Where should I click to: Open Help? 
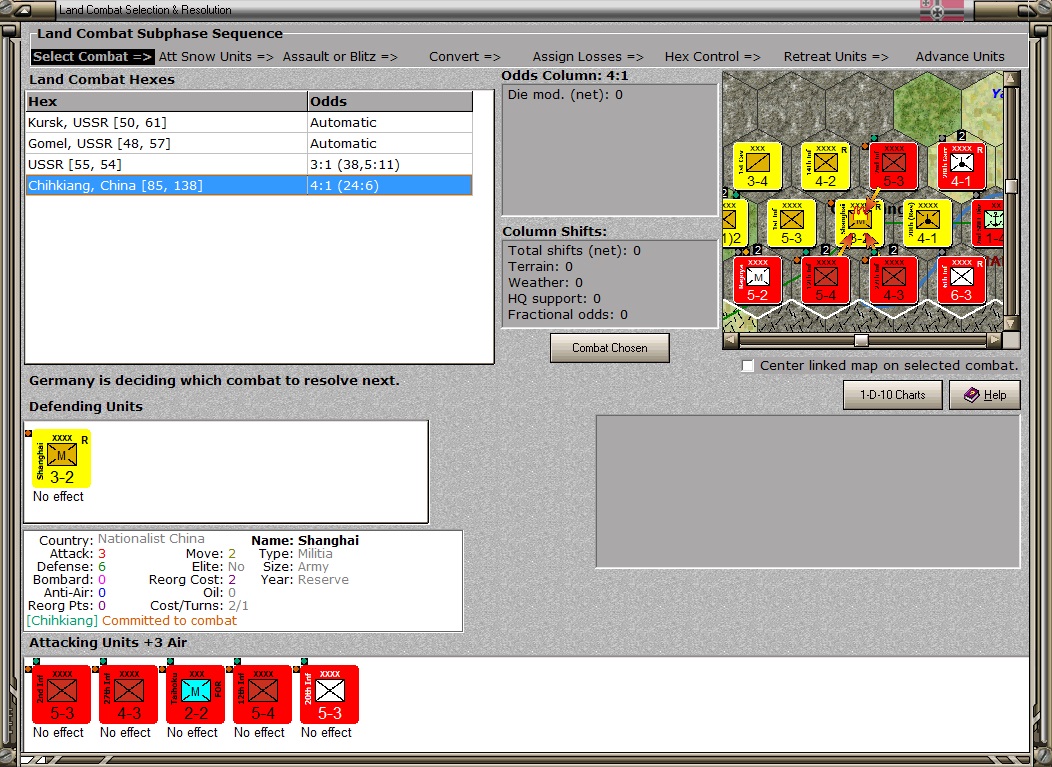pyautogui.click(x=985, y=395)
